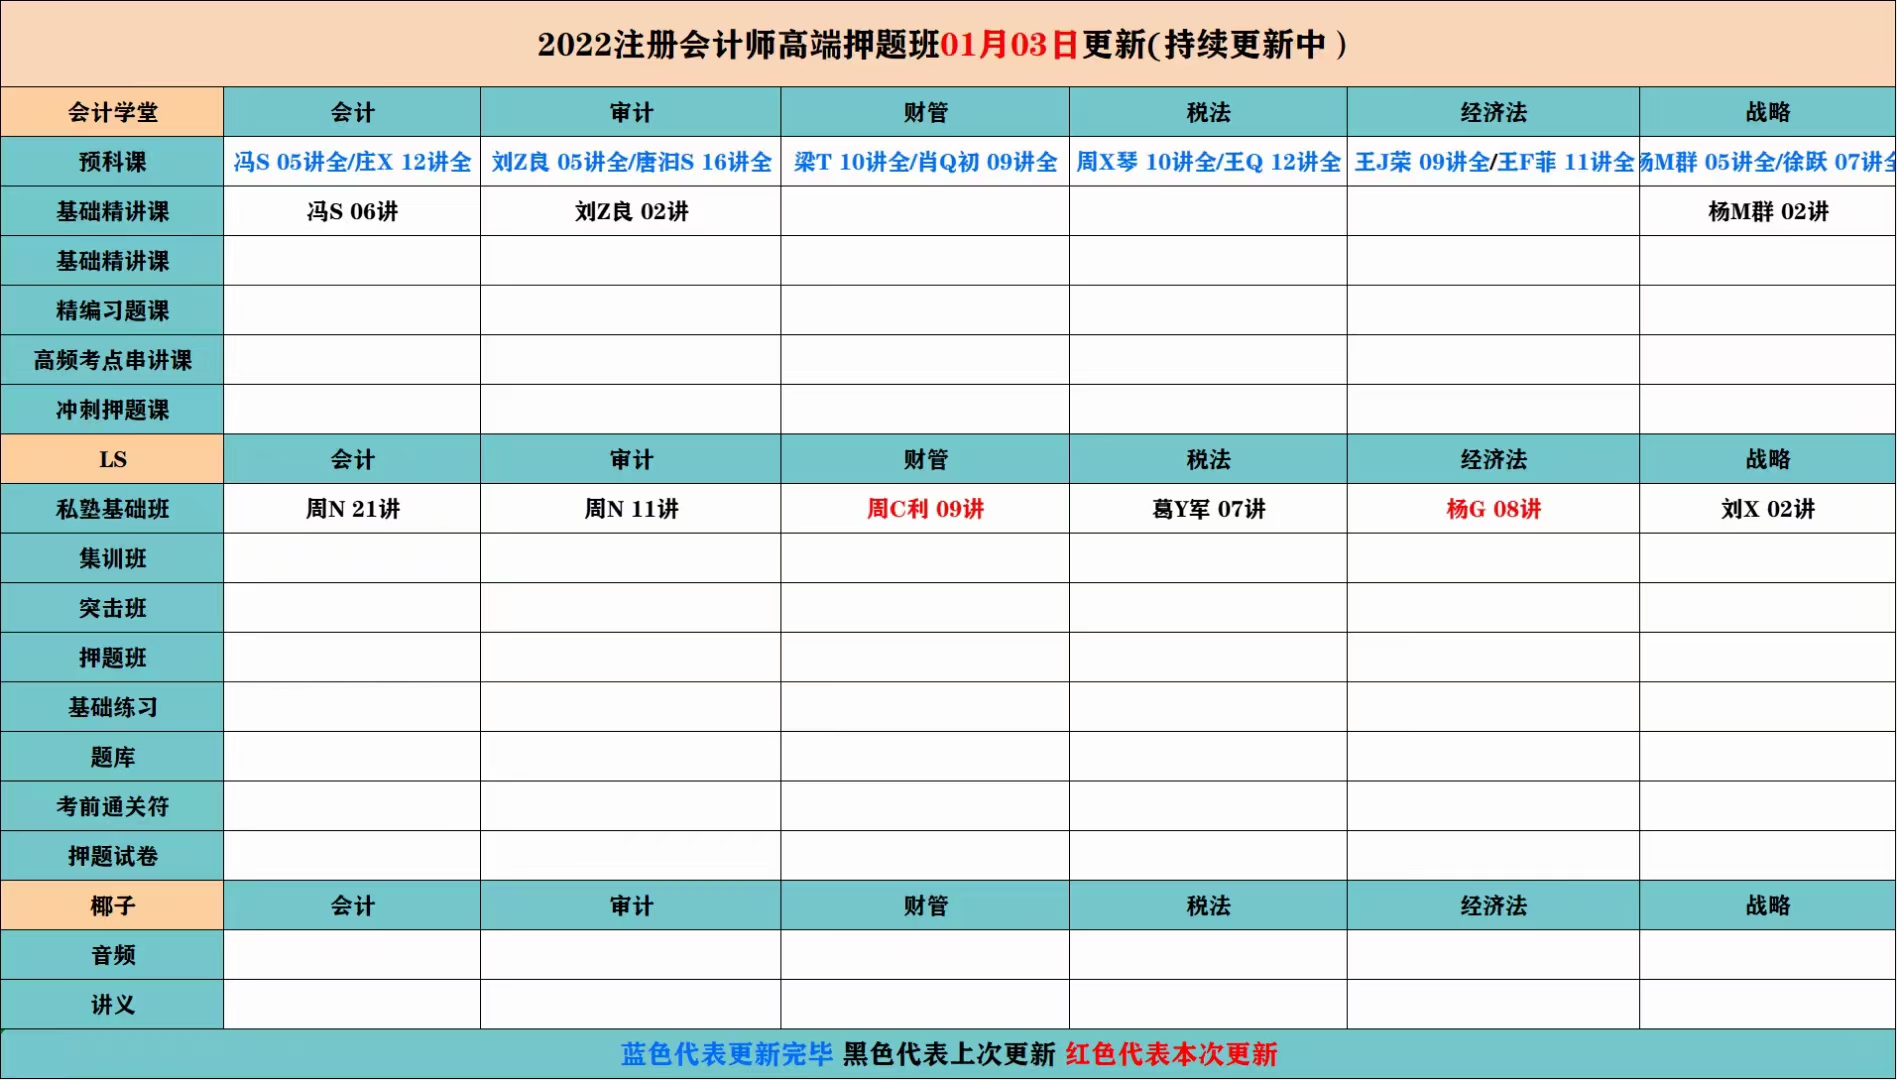1897x1080 pixels.
Task: Click the red 红色代表本次更新 legend text
Action: coord(1171,1054)
